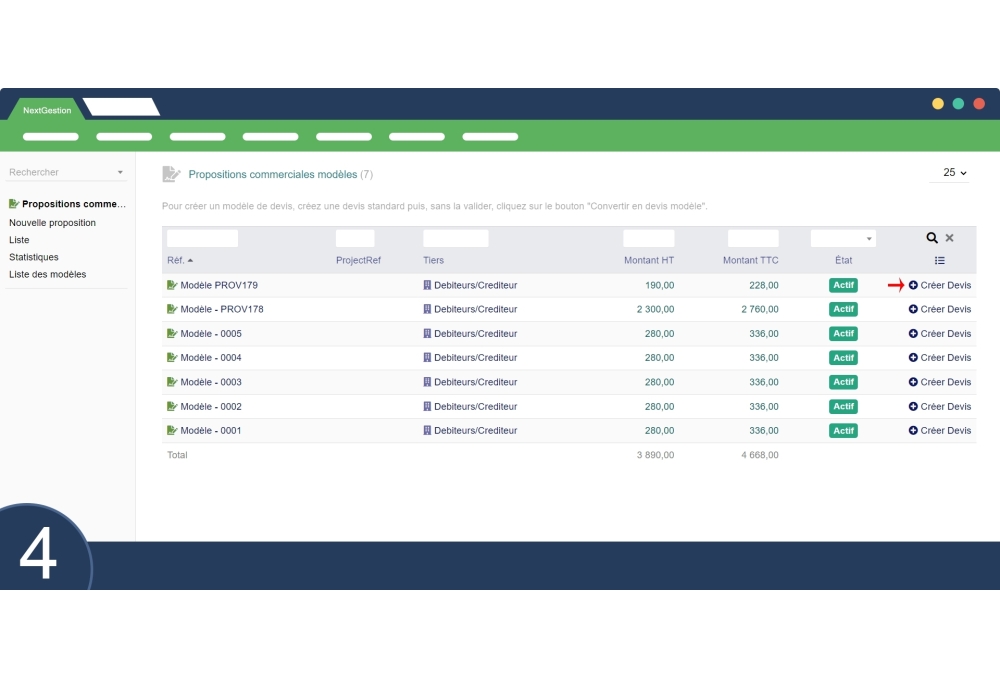
Task: Open the column list icon under the X
Action: point(939,260)
